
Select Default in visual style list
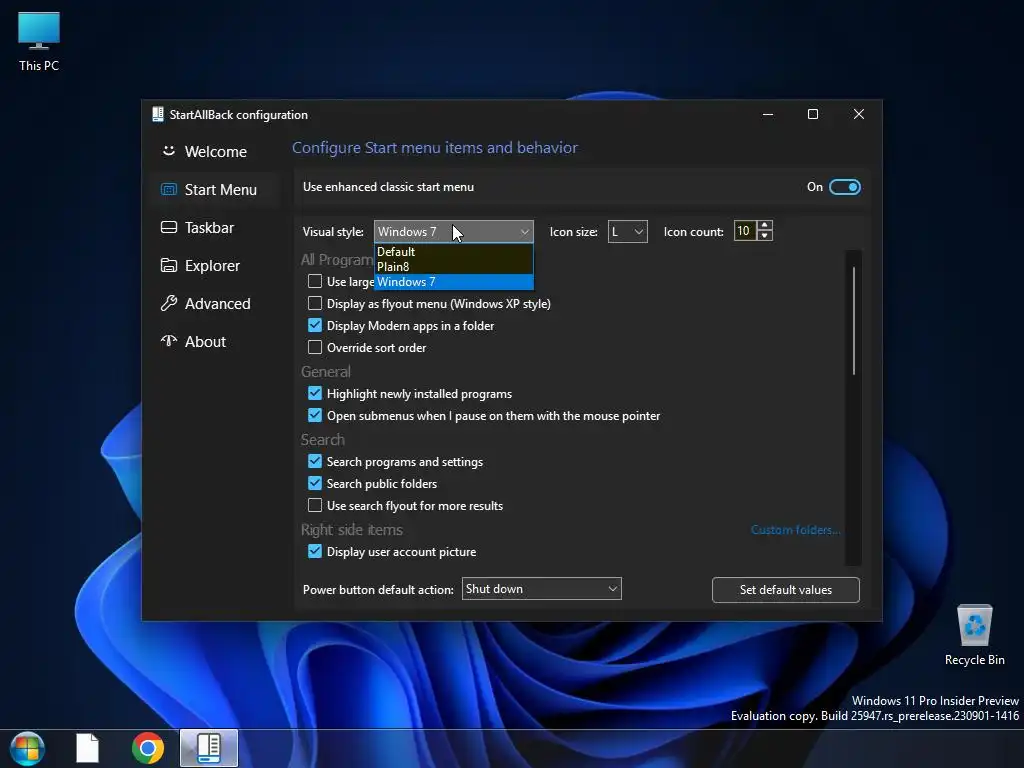(x=454, y=251)
